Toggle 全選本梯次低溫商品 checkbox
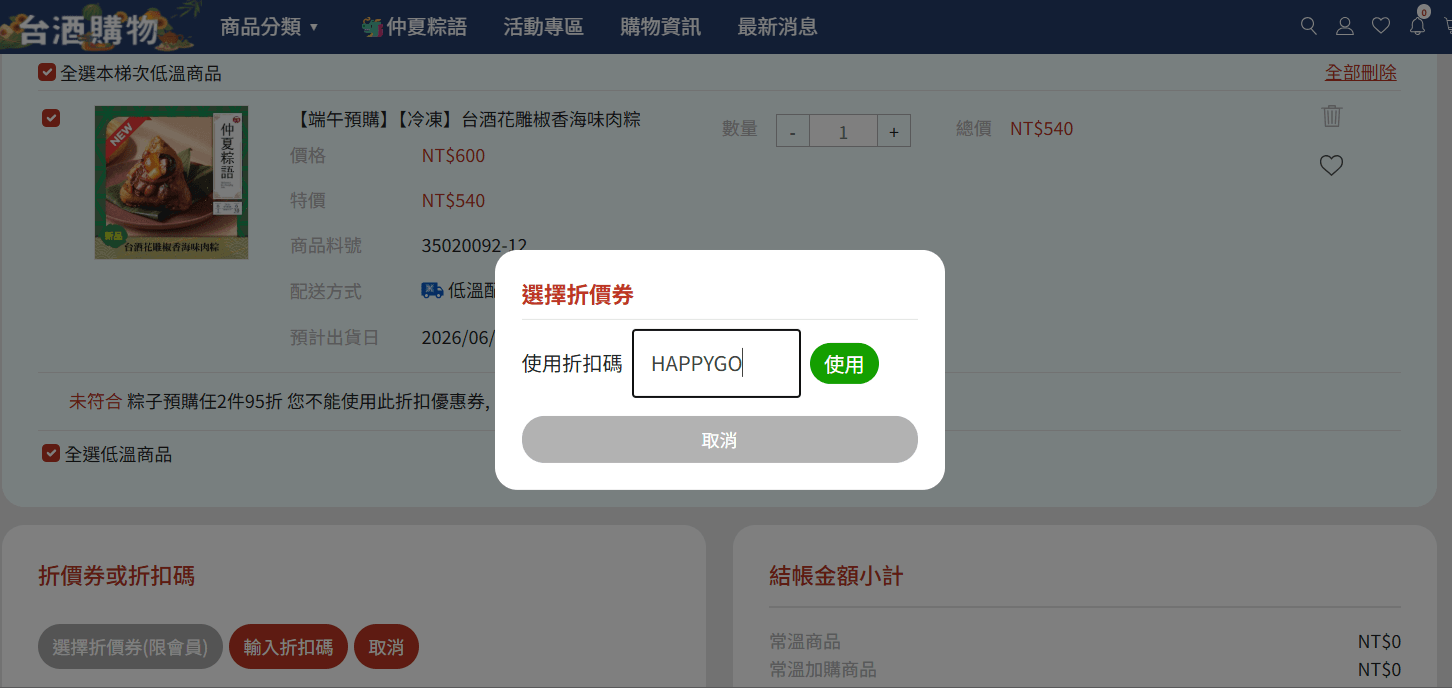This screenshot has height=688, width=1452. pyautogui.click(x=47, y=72)
